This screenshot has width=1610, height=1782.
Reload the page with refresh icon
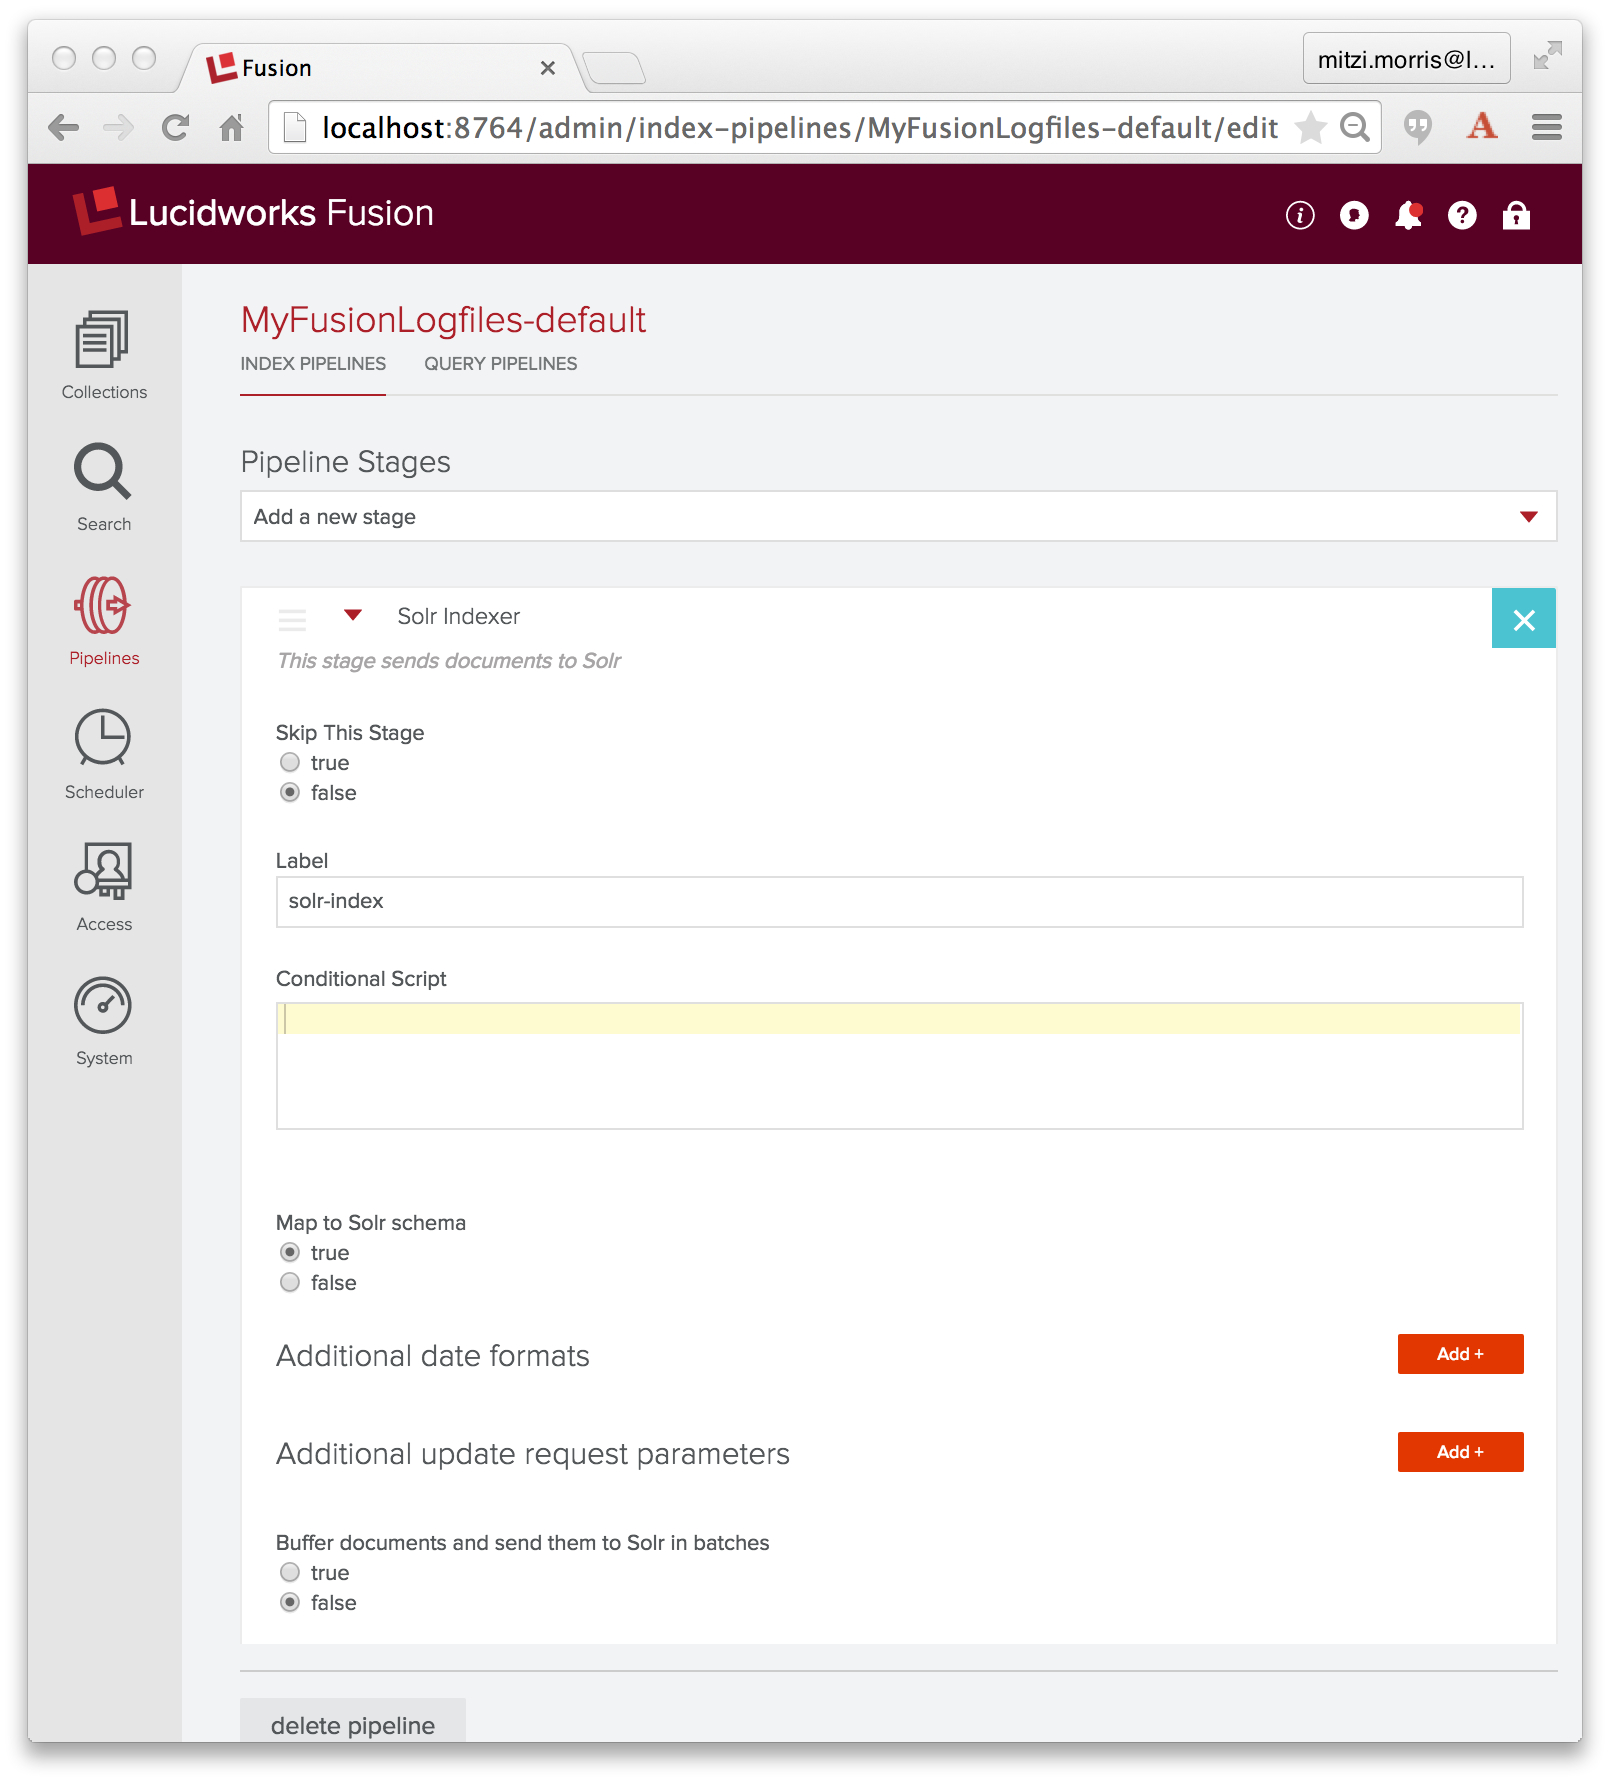click(176, 127)
